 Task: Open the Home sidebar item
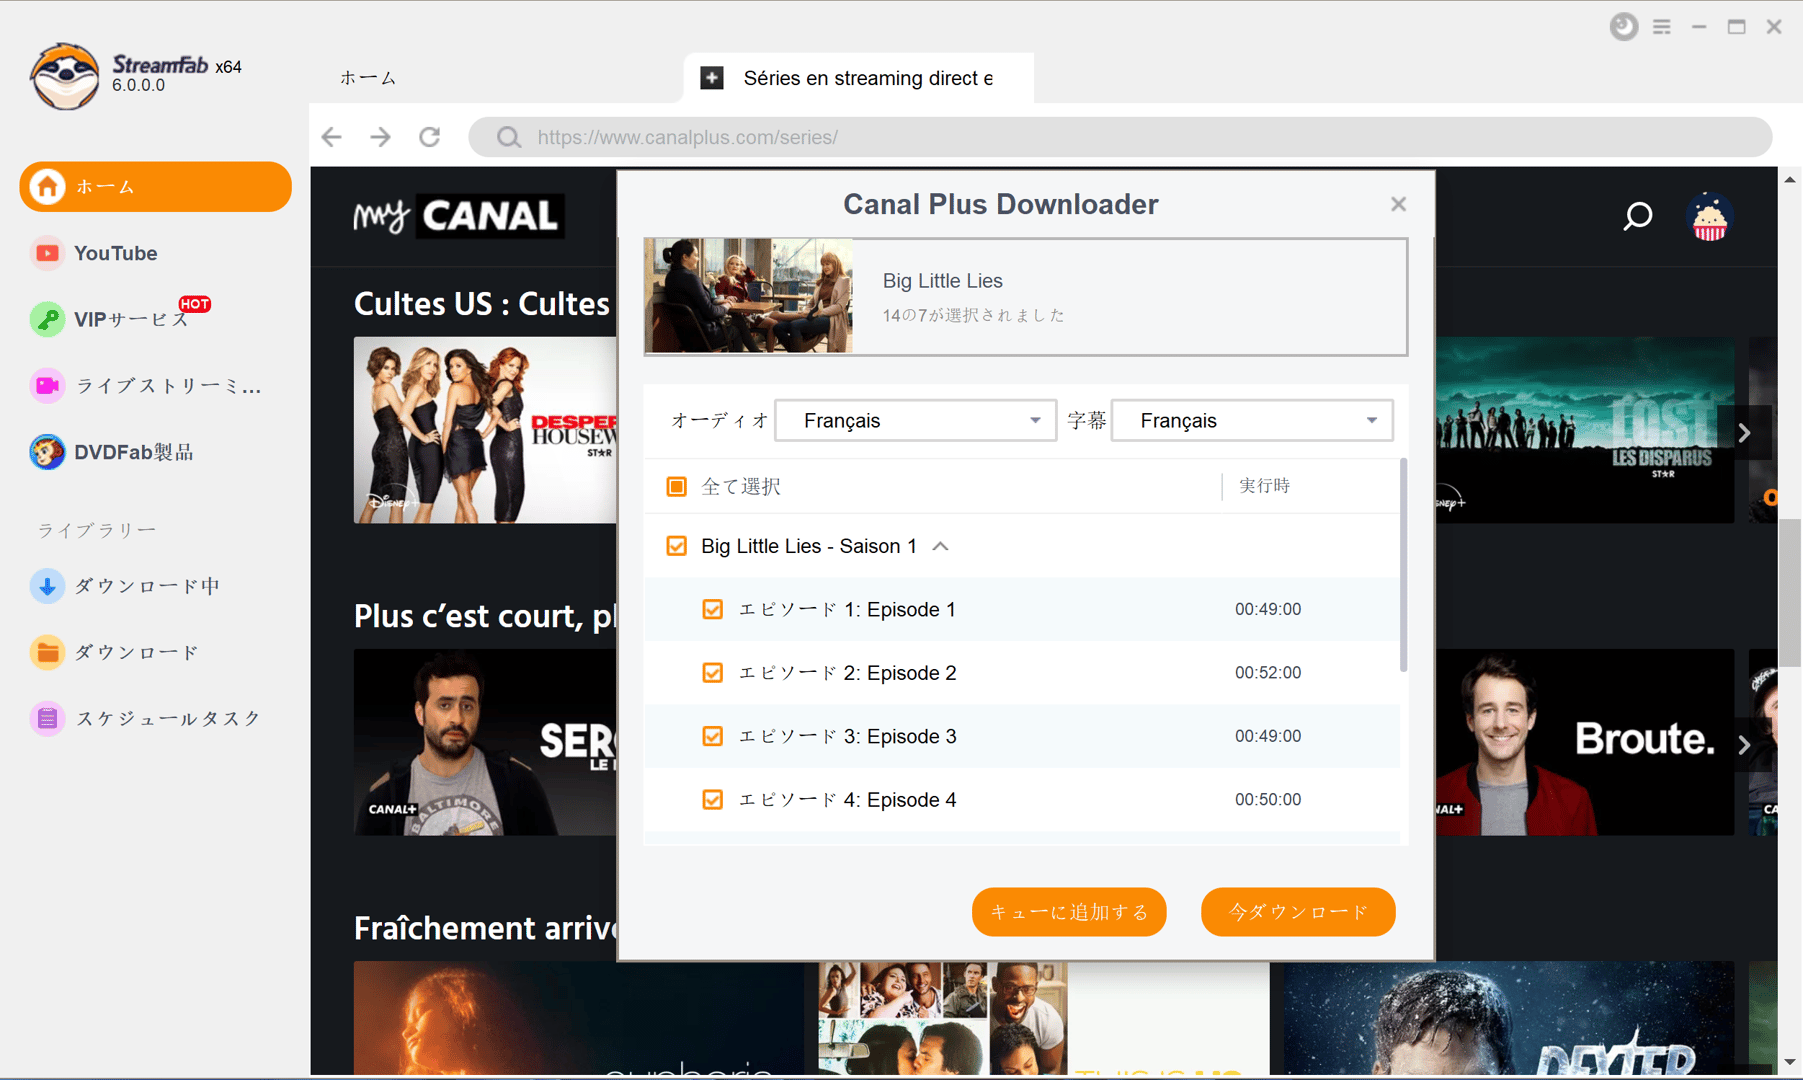(155, 187)
